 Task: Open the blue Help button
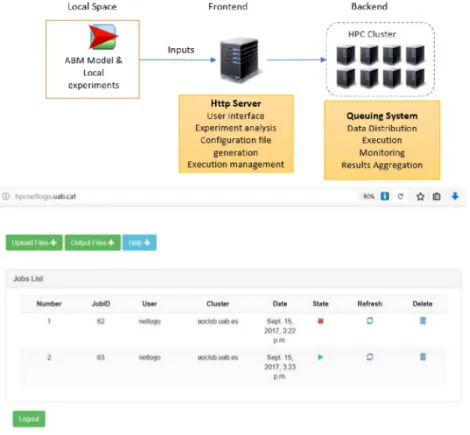click(x=139, y=243)
